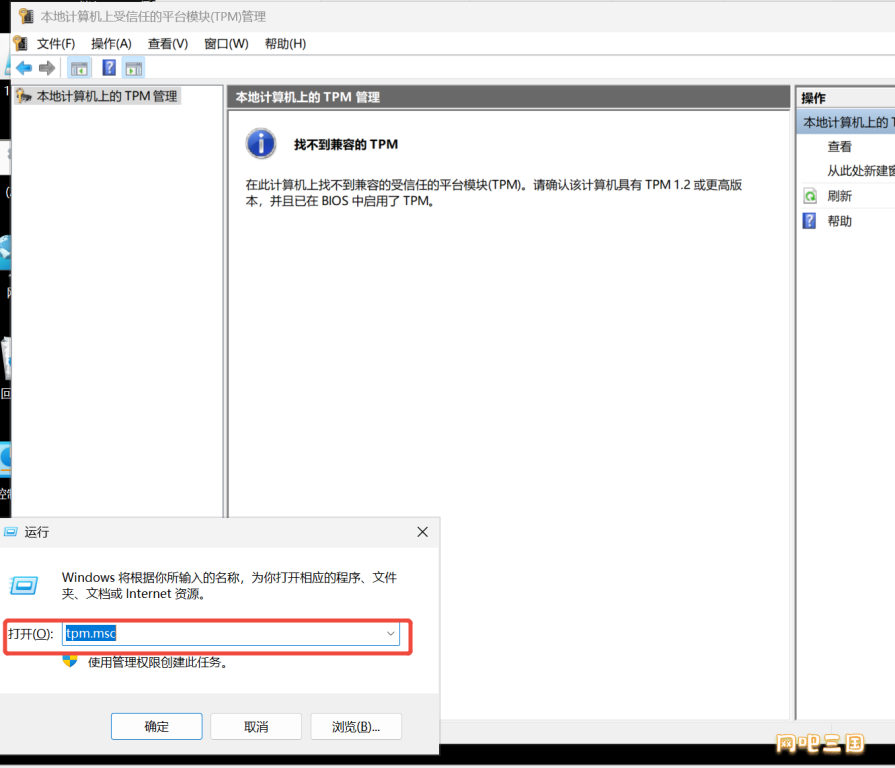Click the MMC icon beside 文件 menu
The height and width of the screenshot is (768, 895).
21,43
